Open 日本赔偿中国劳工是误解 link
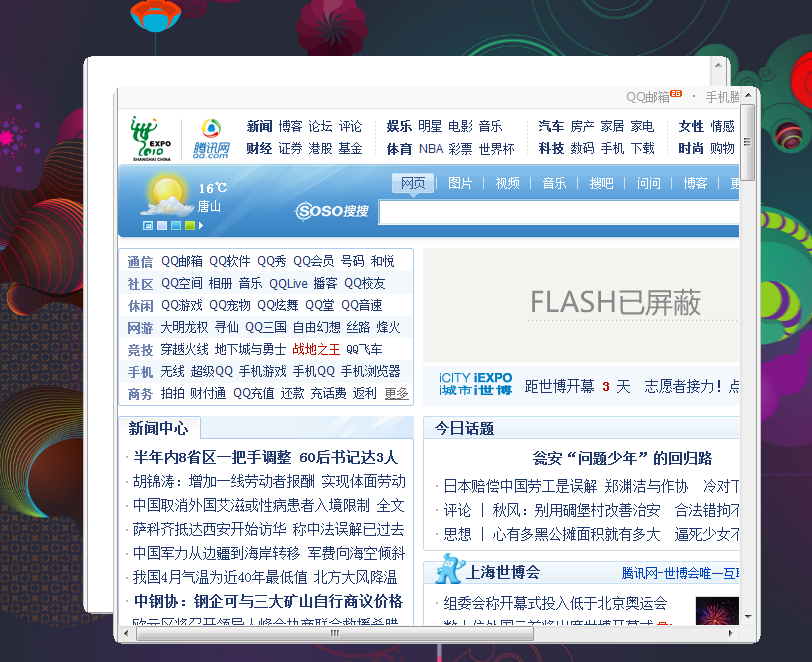 coord(520,486)
